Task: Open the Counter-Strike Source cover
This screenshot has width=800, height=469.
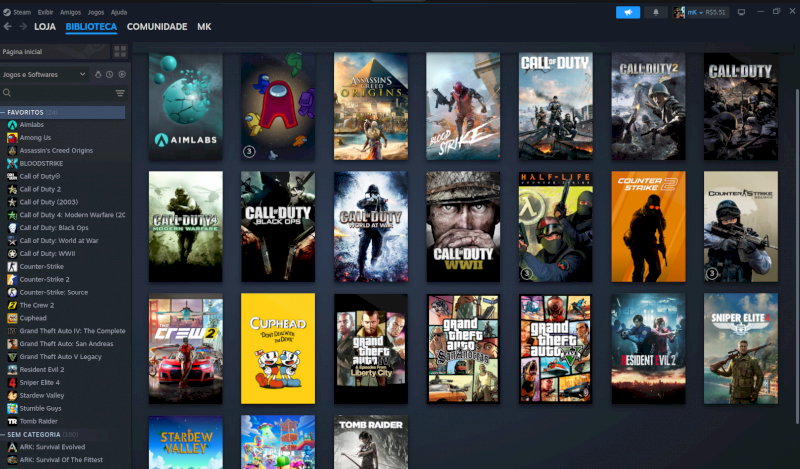Action: point(741,227)
